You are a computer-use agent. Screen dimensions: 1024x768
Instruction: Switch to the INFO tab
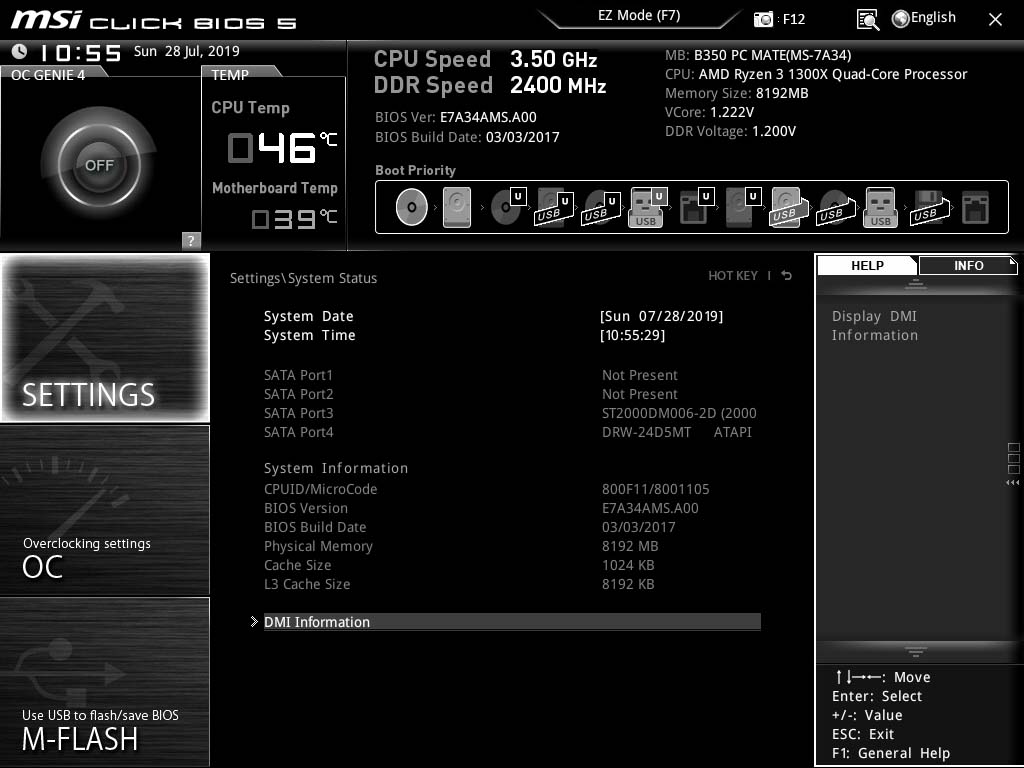pos(968,265)
